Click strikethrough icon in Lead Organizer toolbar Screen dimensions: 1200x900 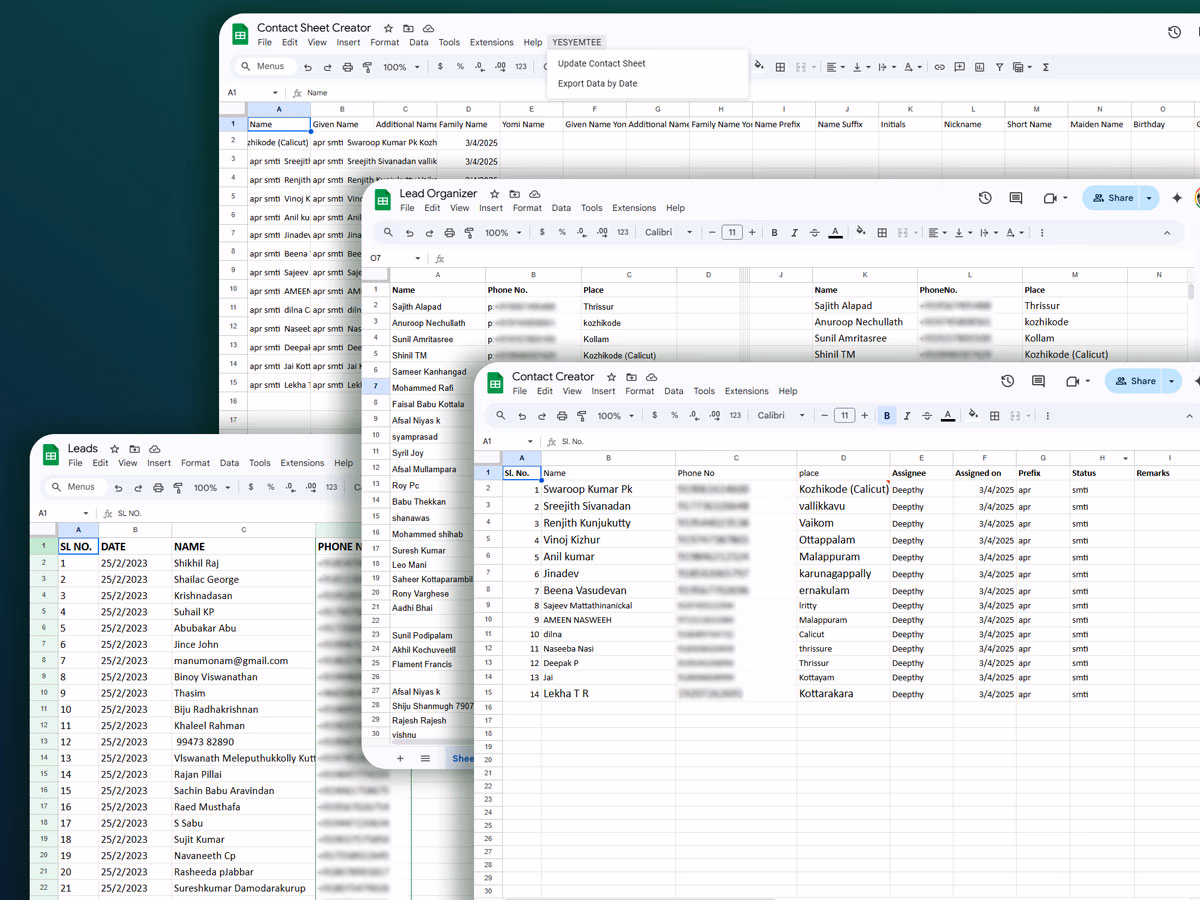pyautogui.click(x=814, y=233)
